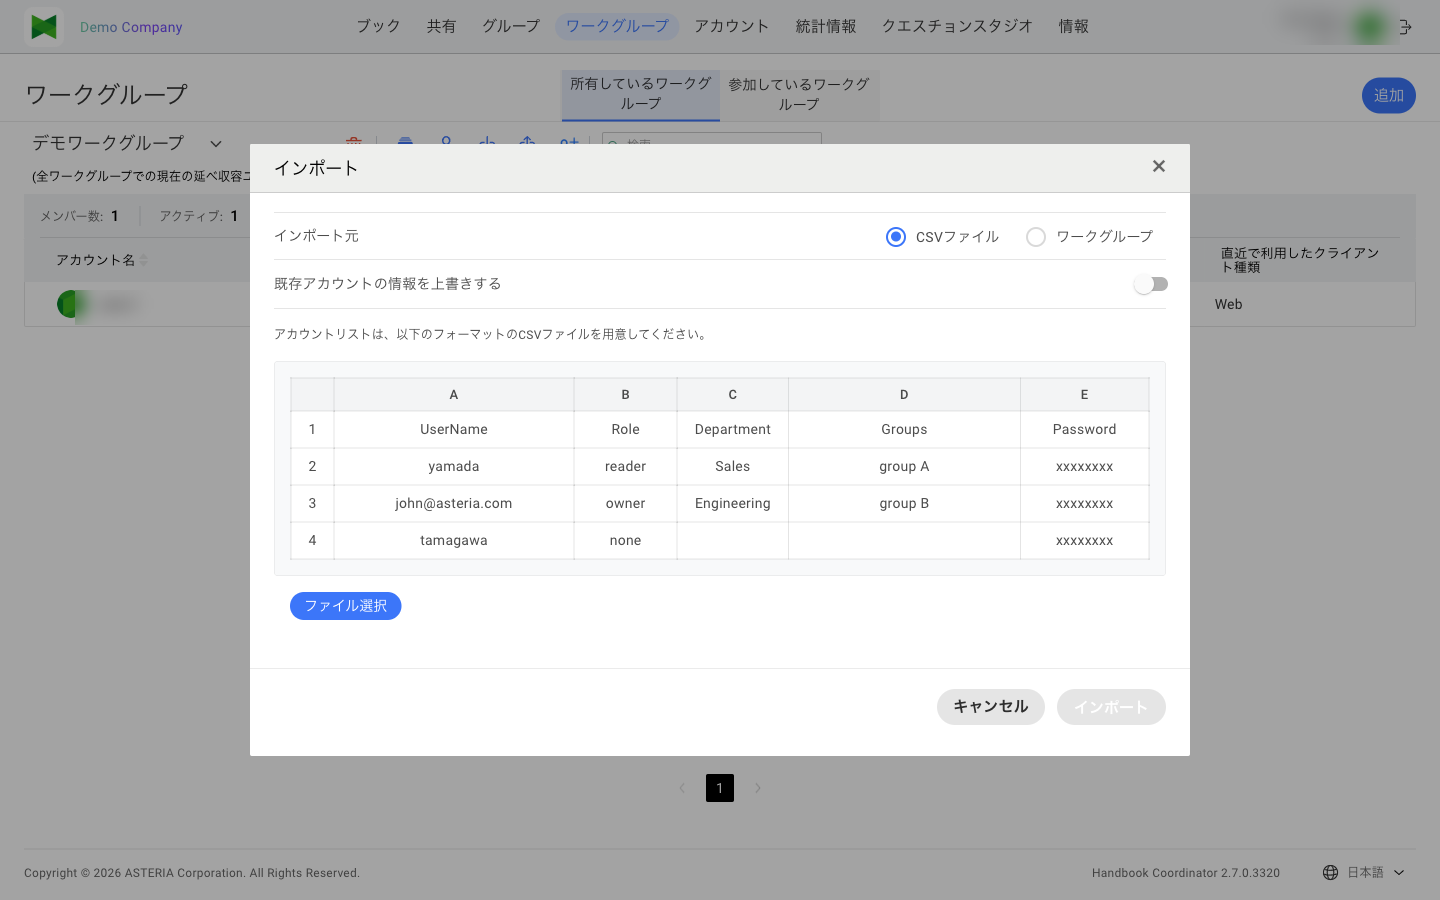The image size is (1440, 900).
Task: Click the Password header cell
Action: click(1084, 430)
